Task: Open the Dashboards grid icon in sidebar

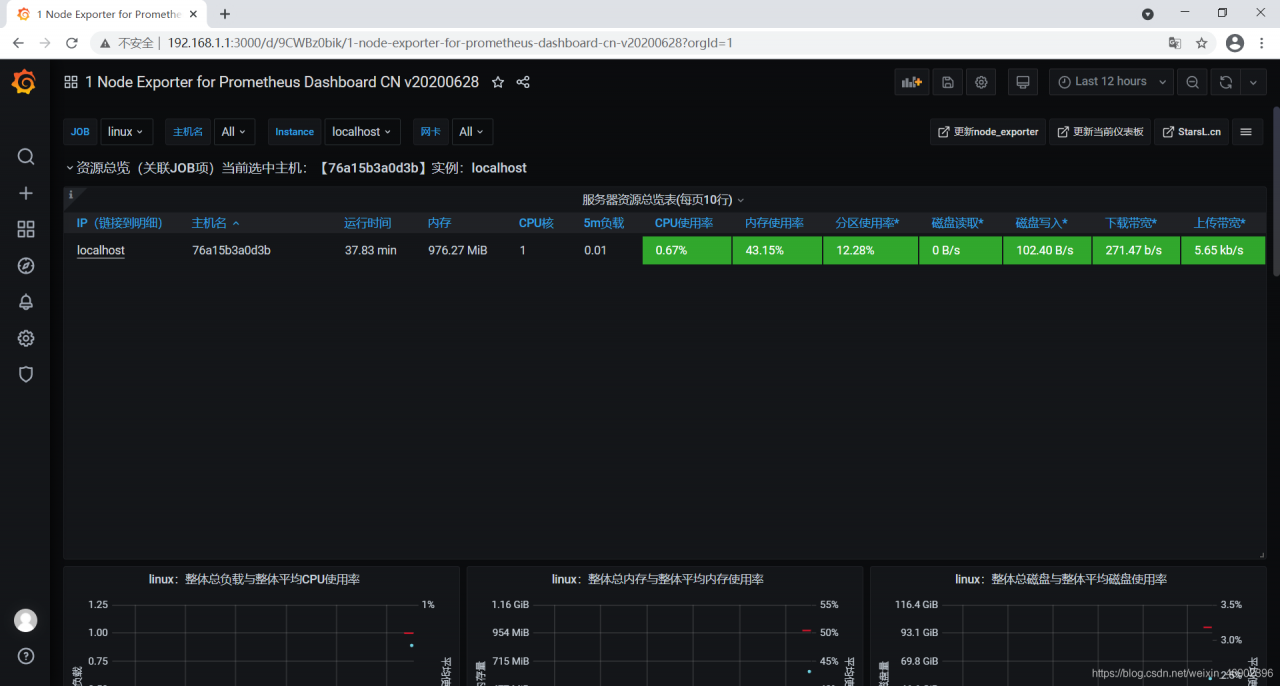Action: (x=26, y=229)
